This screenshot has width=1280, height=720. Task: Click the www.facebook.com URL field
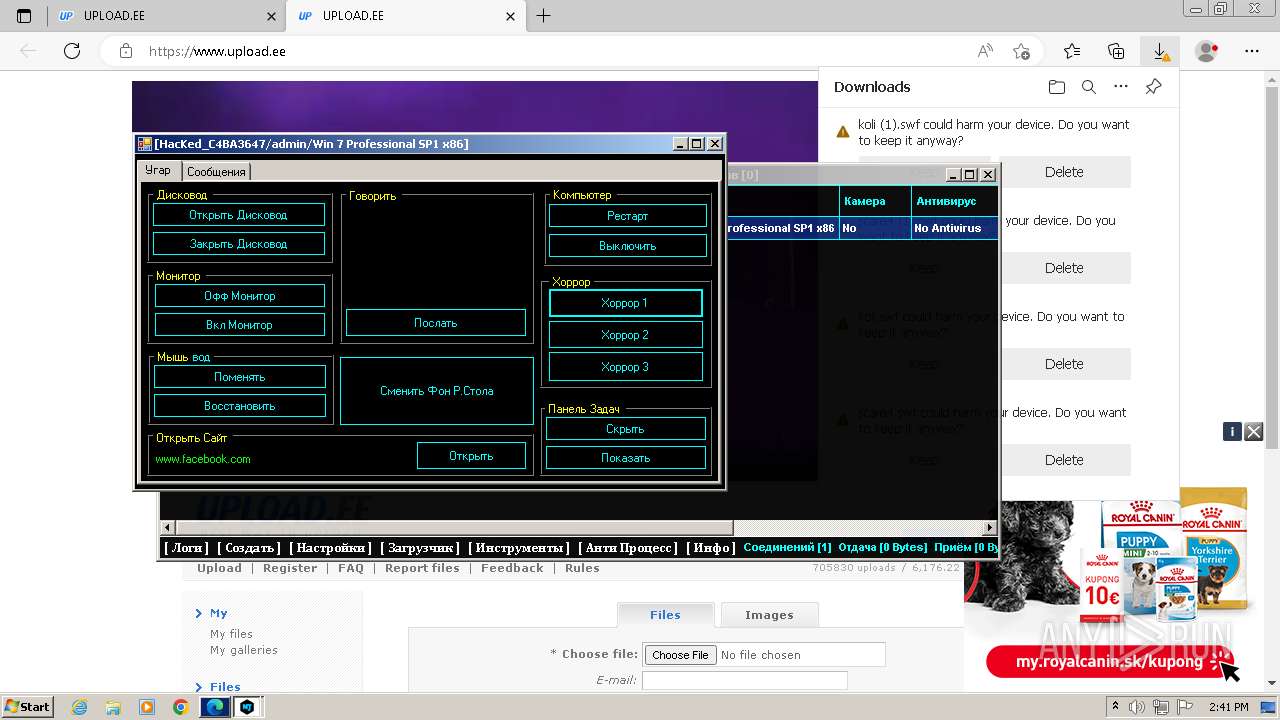[x=280, y=459]
